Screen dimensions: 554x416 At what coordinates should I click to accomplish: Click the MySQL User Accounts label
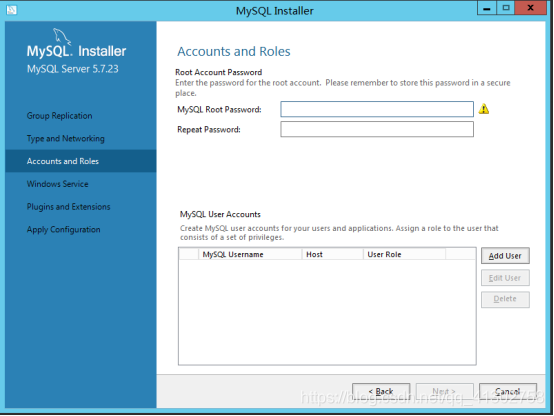pyautogui.click(x=220, y=214)
